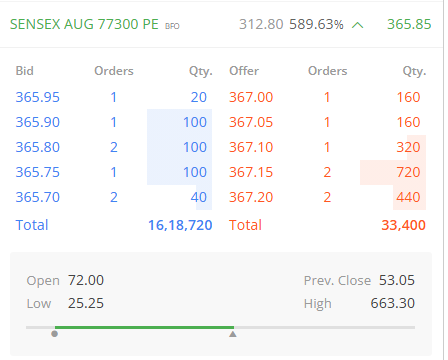Click offer quantity 320
Viewport: 448px width, 360px height.
[408, 147]
